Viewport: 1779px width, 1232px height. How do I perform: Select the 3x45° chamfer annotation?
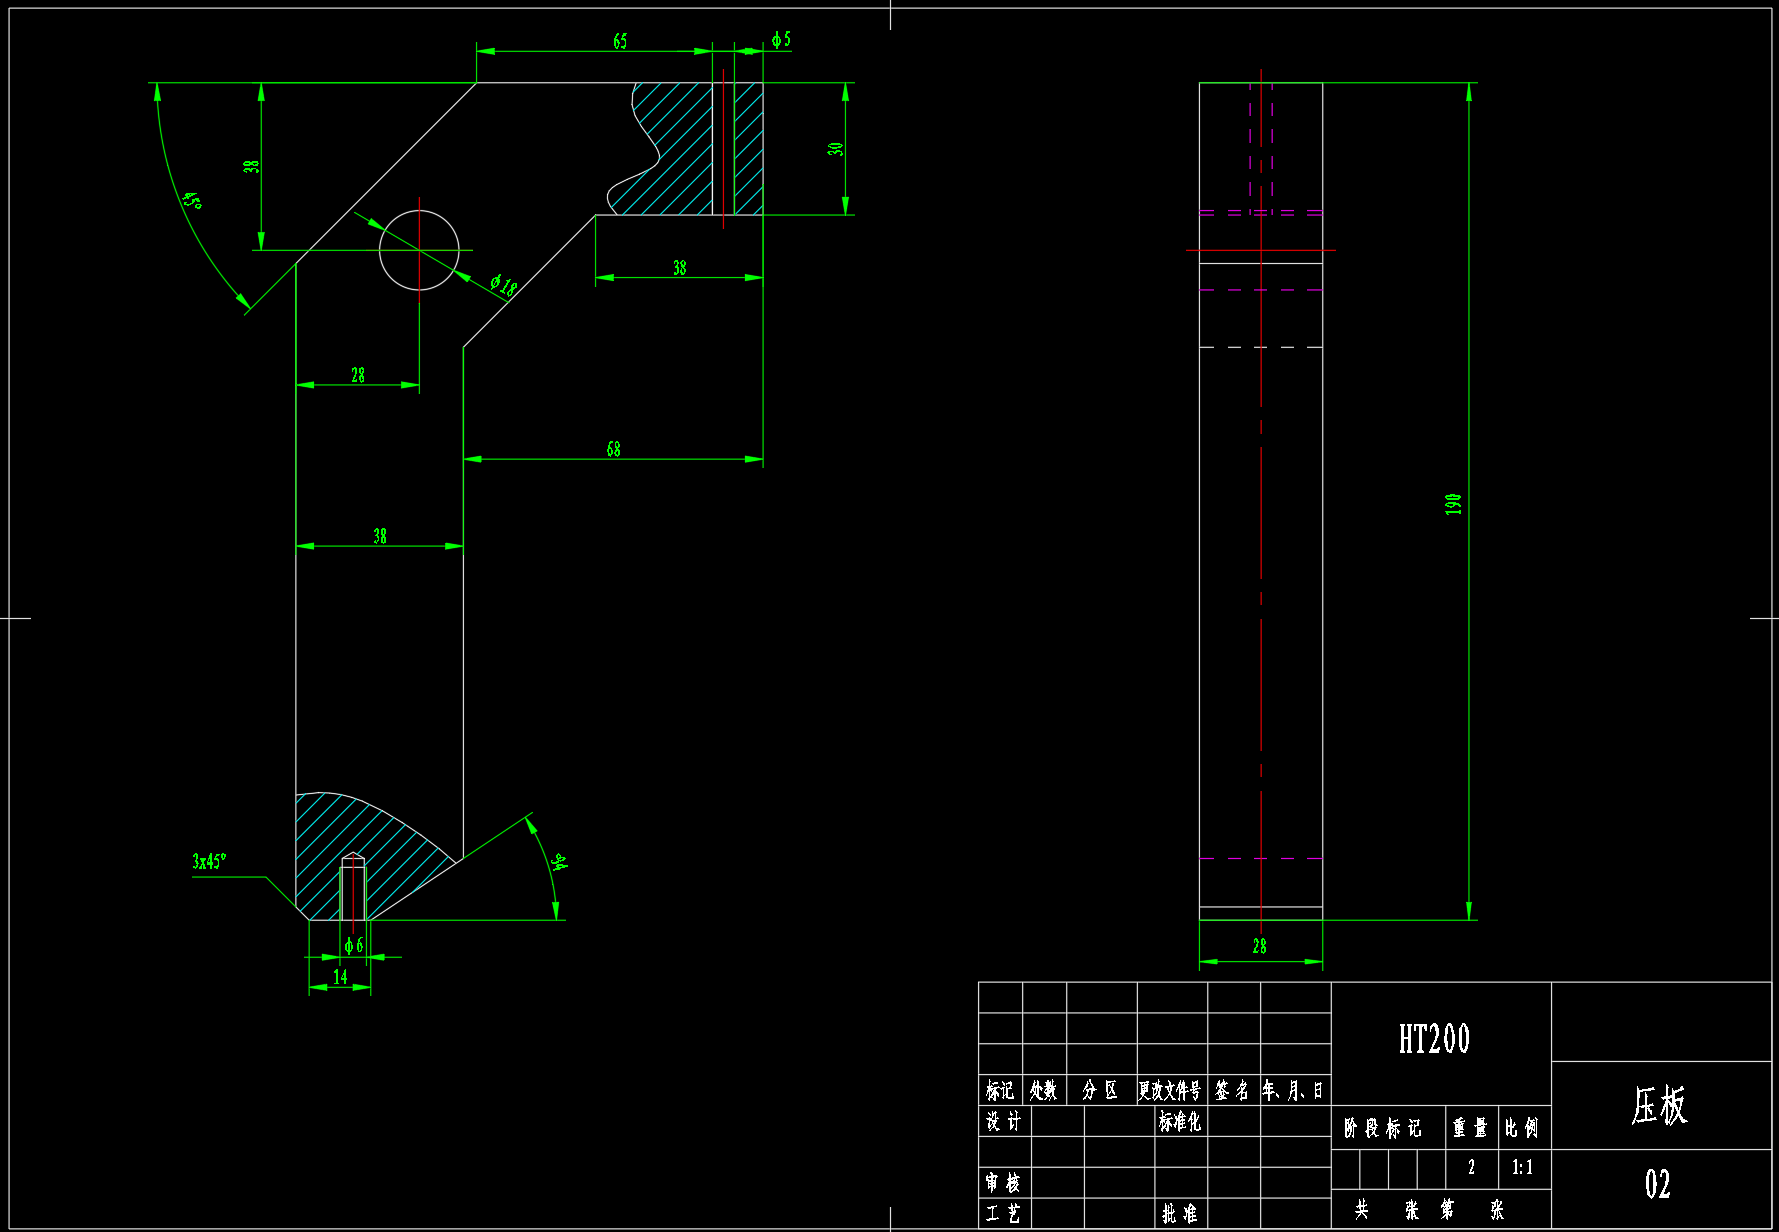coord(209,861)
